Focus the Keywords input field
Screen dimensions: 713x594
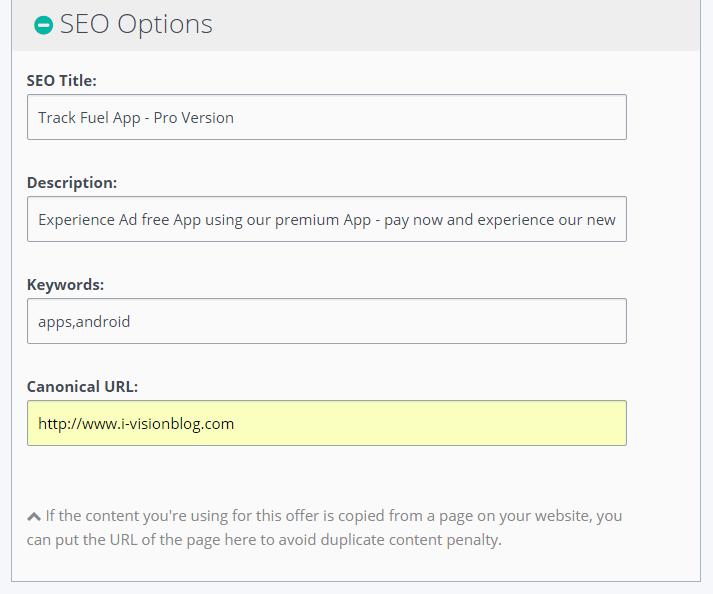pos(327,321)
